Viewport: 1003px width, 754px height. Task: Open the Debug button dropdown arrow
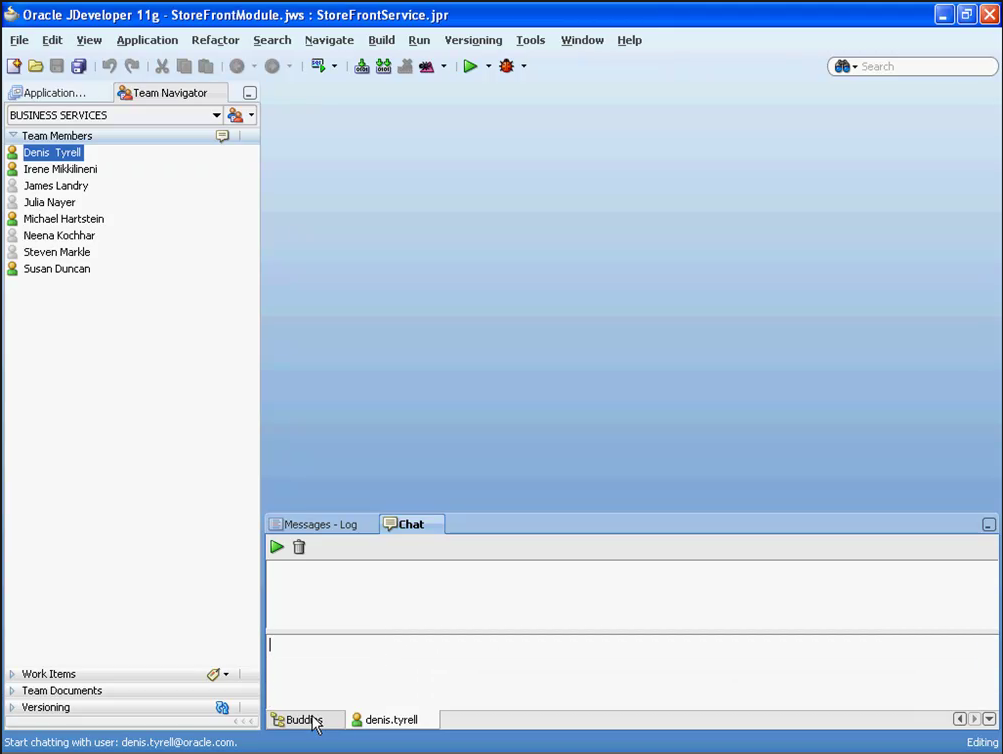click(524, 66)
